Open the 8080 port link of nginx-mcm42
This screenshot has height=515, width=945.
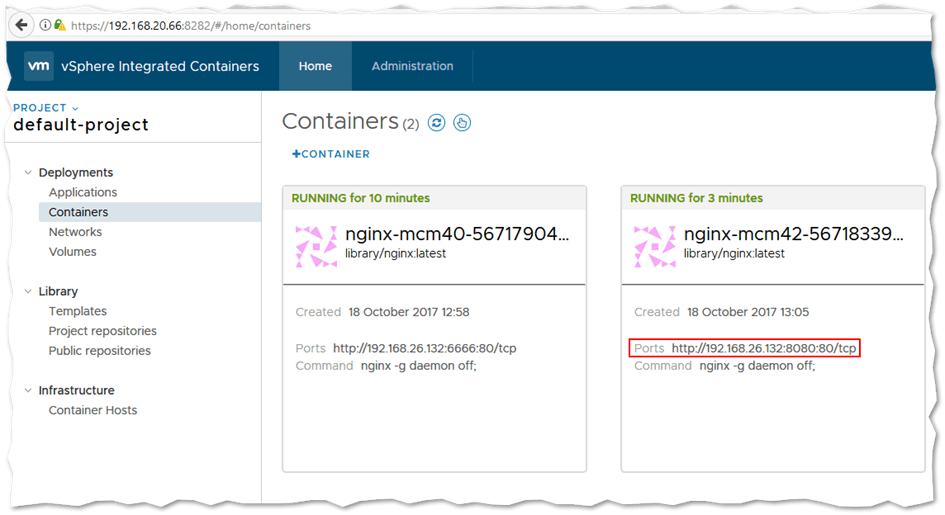(x=764, y=348)
